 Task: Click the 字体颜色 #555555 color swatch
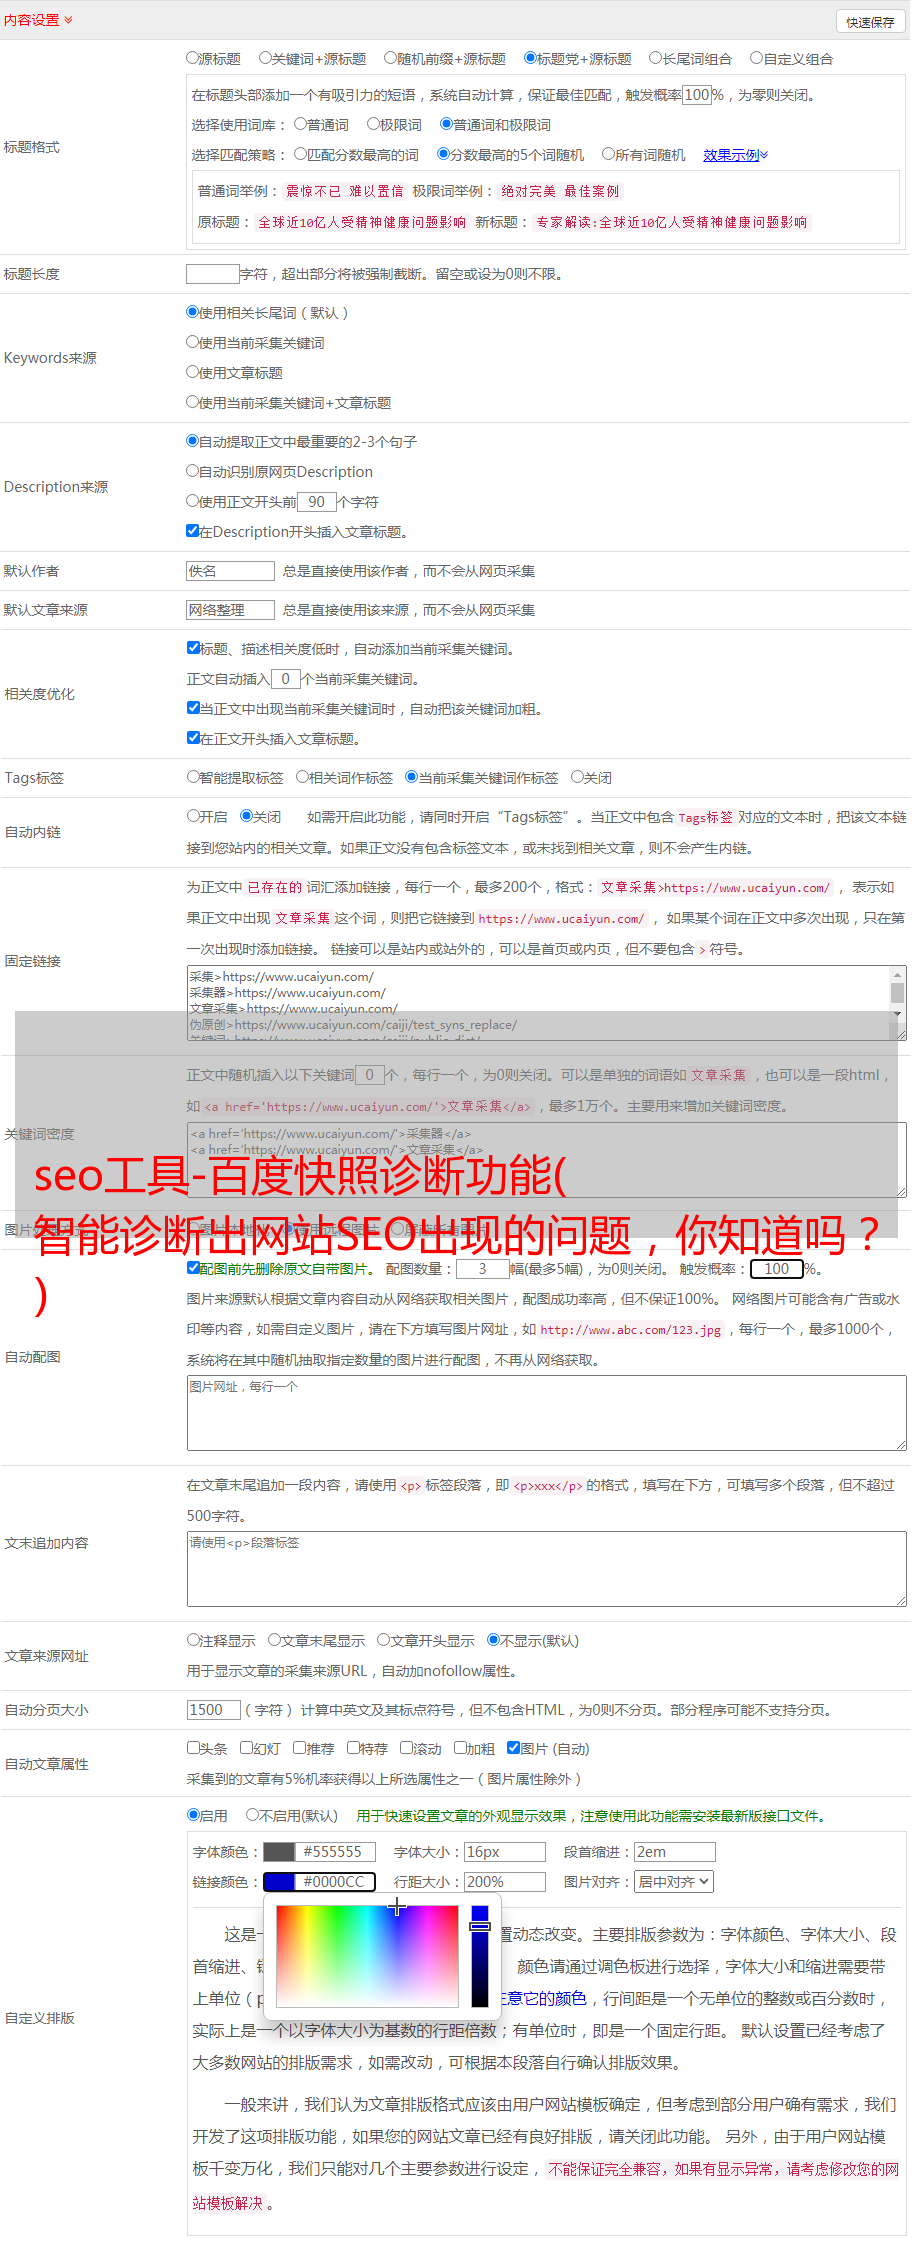279,1852
